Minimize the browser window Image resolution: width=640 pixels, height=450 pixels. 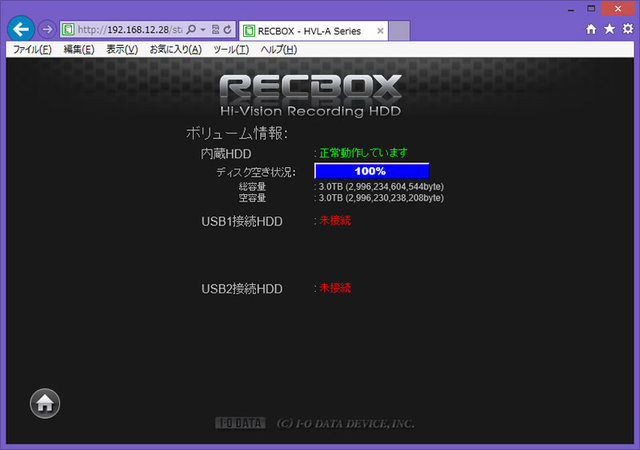pyautogui.click(x=571, y=9)
